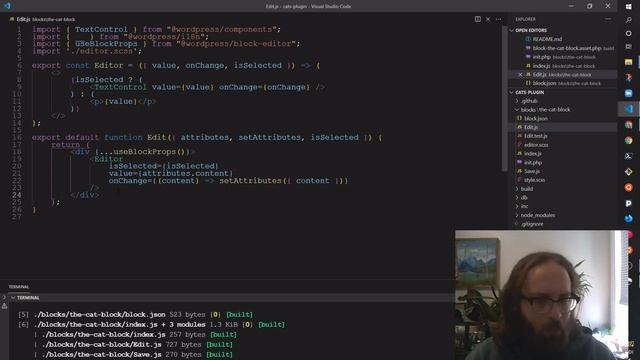Click 'TextControl' in first import line
Viewport: 640px width, 360px height.
101,29
